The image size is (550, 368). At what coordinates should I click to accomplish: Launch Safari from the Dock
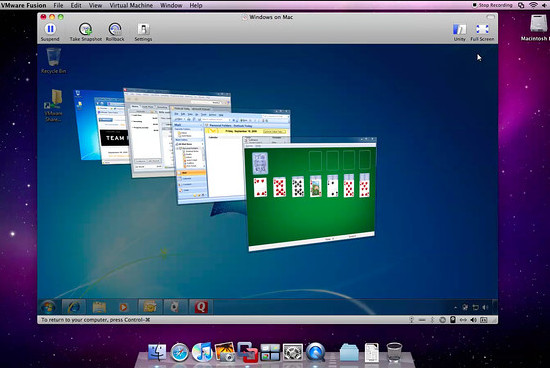coord(179,352)
